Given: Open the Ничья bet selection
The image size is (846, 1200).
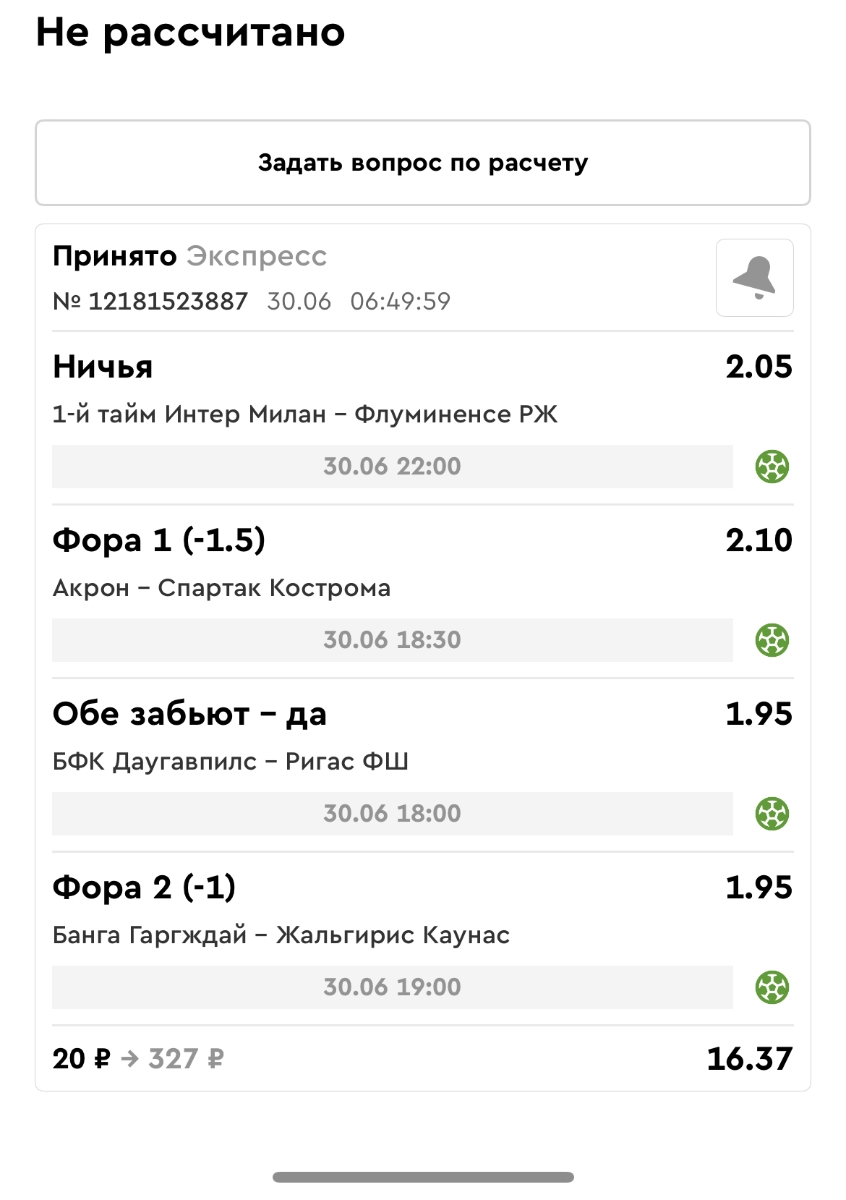Looking at the screenshot, I should (103, 367).
